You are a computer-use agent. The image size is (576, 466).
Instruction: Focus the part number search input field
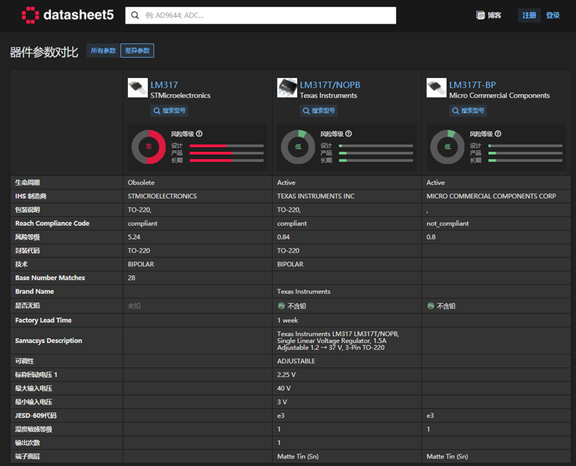(260, 15)
